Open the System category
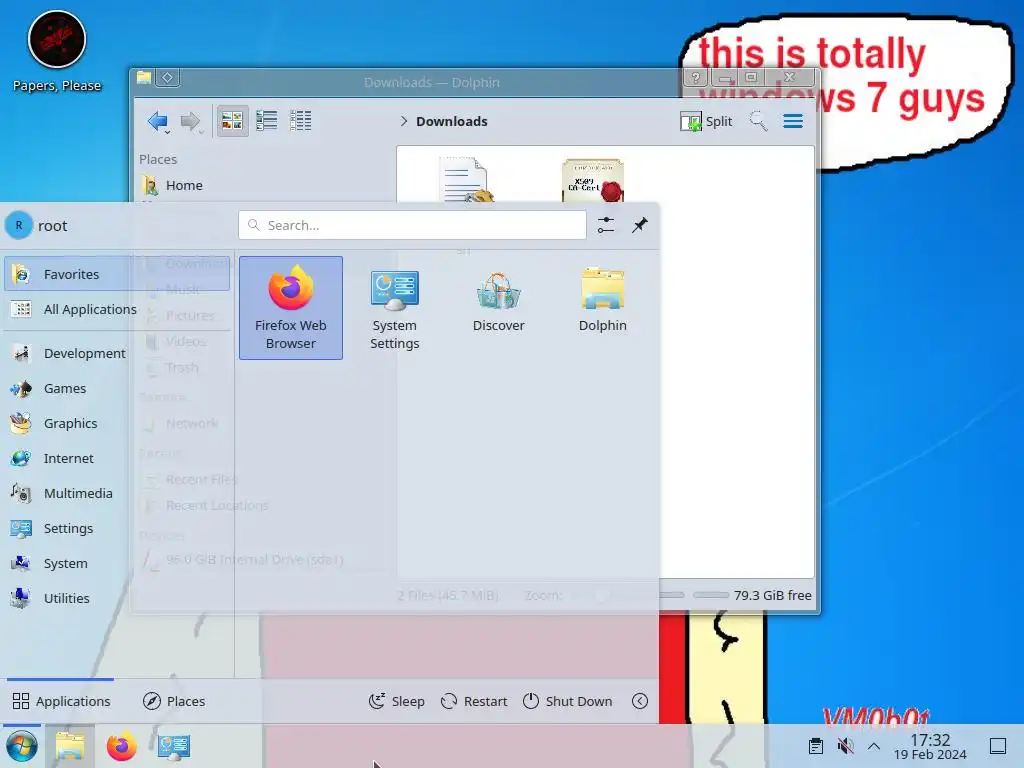Screen dimensions: 1024x768 (117, 563)
